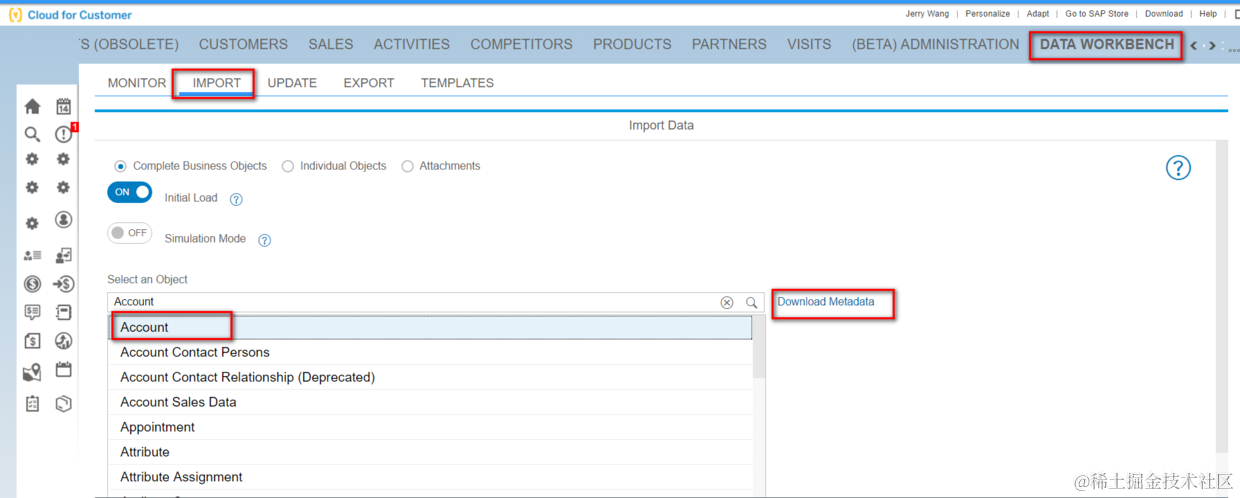Click the arrow-to-dollar sidebar icon
1240x498 pixels.
click(64, 284)
